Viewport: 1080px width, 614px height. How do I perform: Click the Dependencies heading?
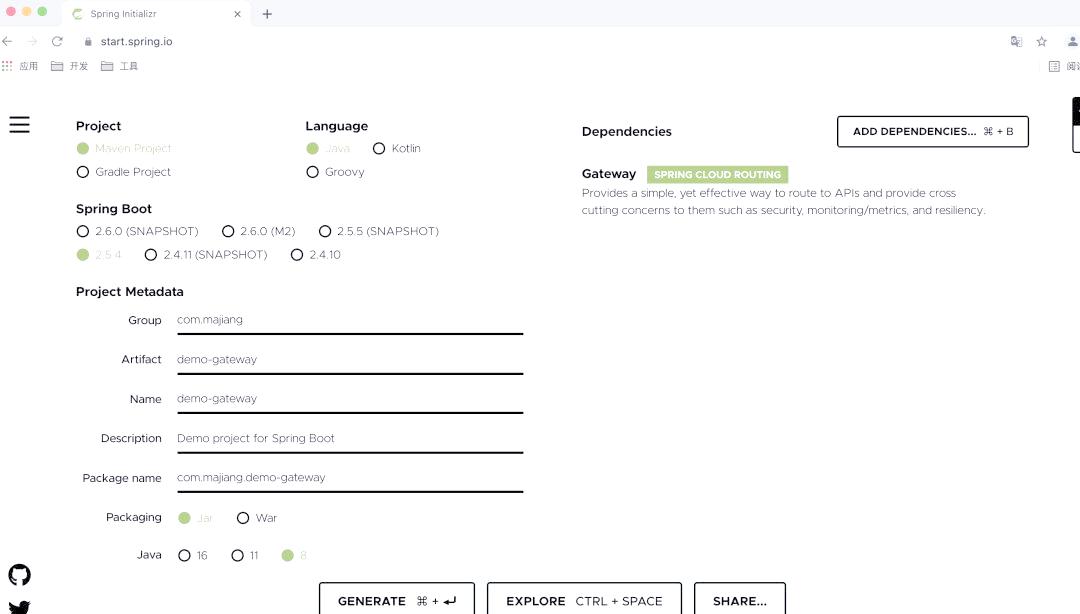(x=626, y=132)
